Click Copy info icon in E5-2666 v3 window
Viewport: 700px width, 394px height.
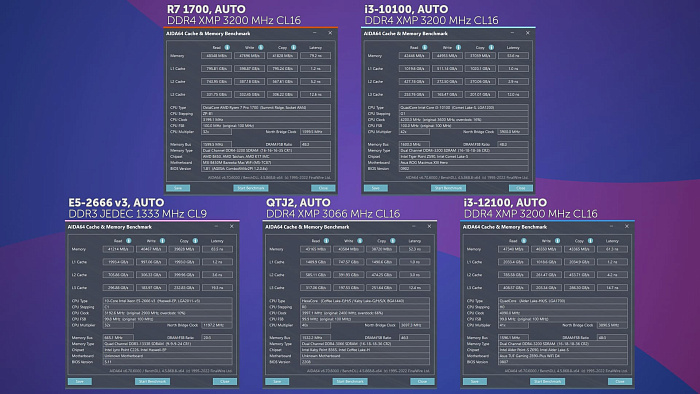[x=195, y=241]
